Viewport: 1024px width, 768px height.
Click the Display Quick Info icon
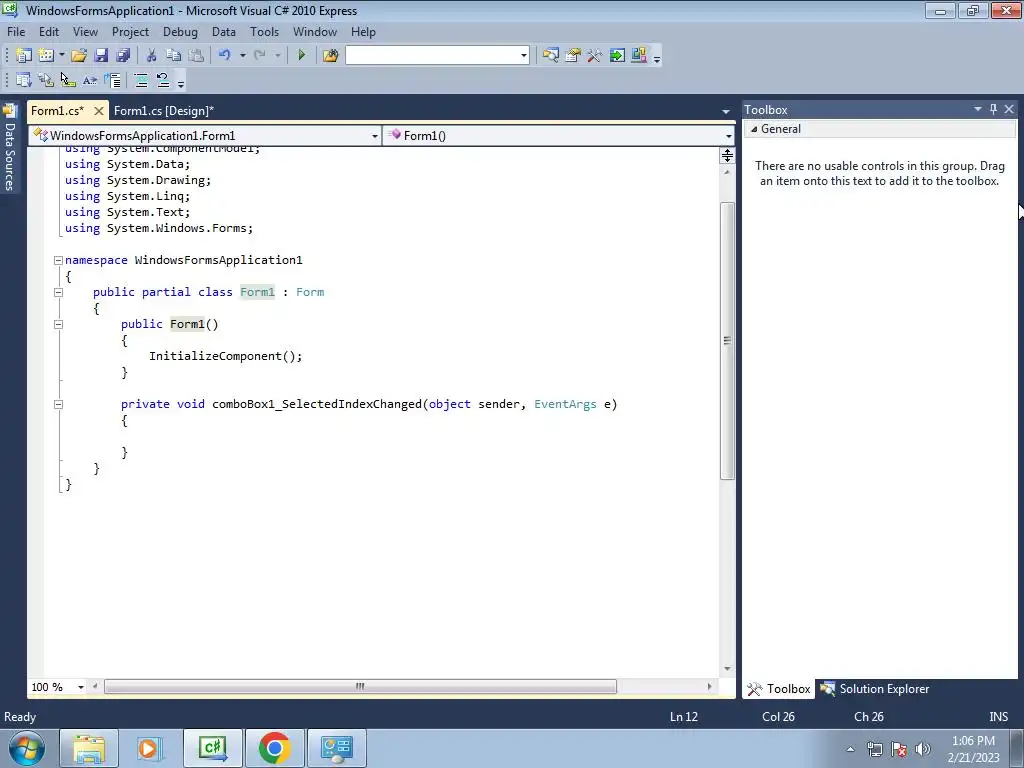click(68, 80)
